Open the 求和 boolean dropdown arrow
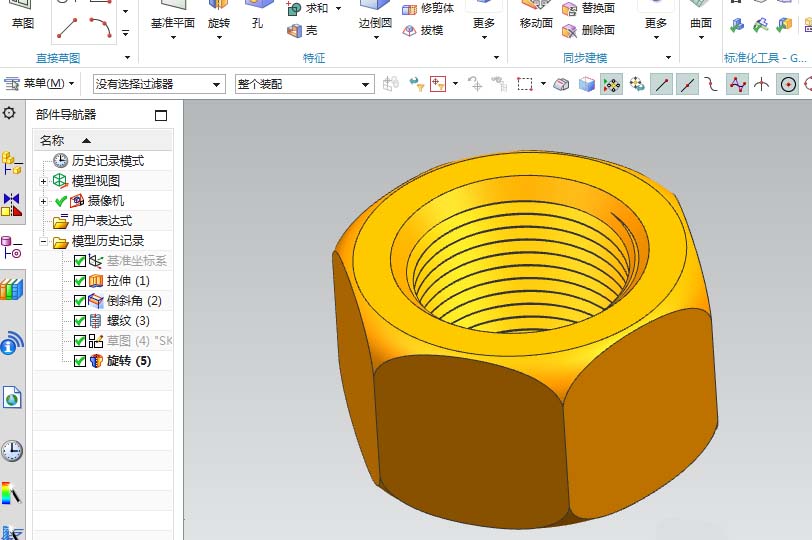Viewport: 812px width, 540px height. (339, 8)
